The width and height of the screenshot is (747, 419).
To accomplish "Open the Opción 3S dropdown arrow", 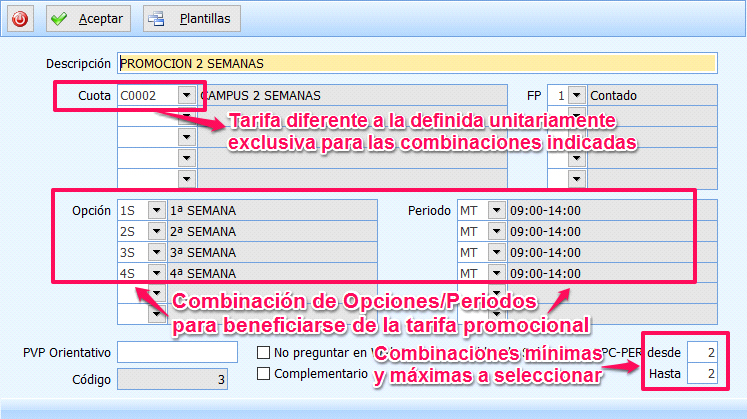I will point(156,252).
